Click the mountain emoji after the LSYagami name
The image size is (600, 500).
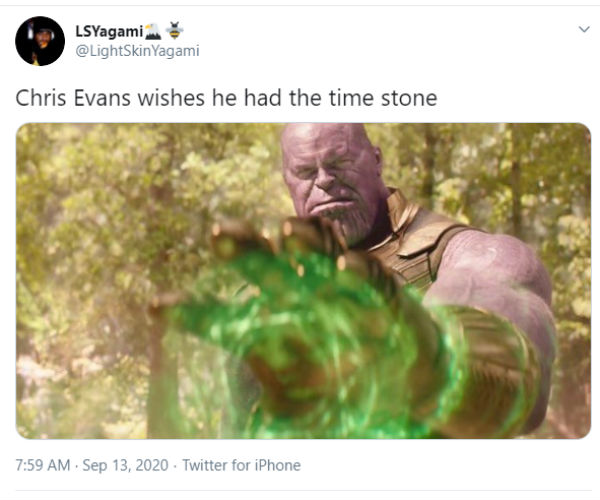click(153, 30)
